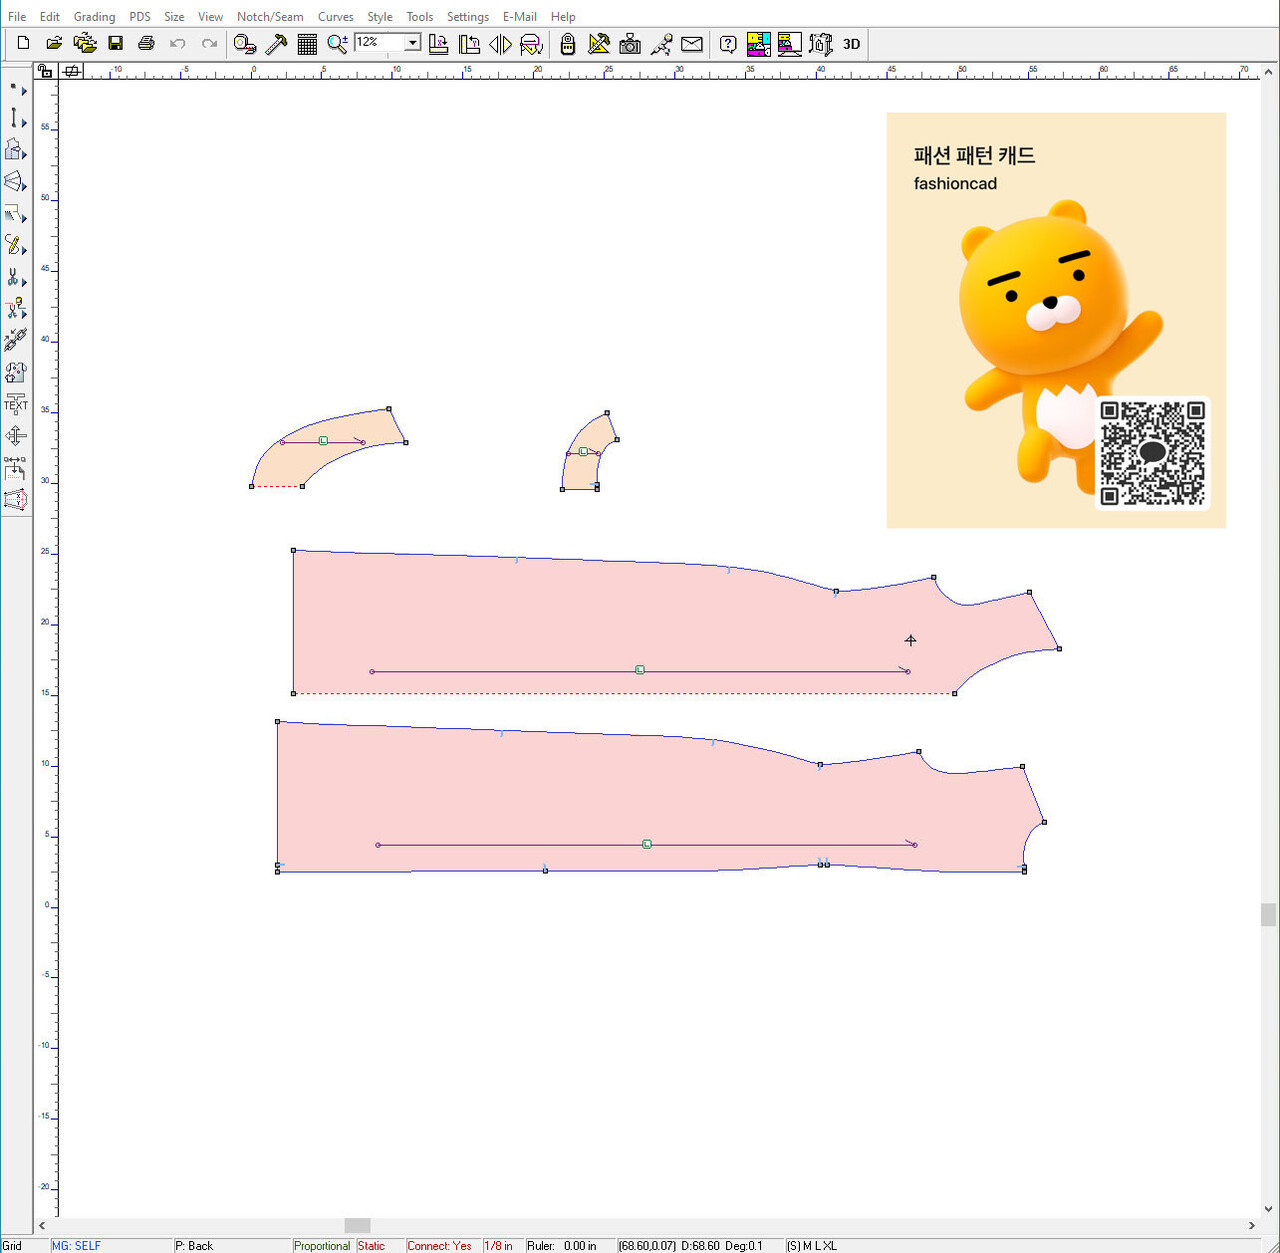The height and width of the screenshot is (1253, 1280).
Task: Expand the point tool flyout arrow
Action: pos(24,93)
